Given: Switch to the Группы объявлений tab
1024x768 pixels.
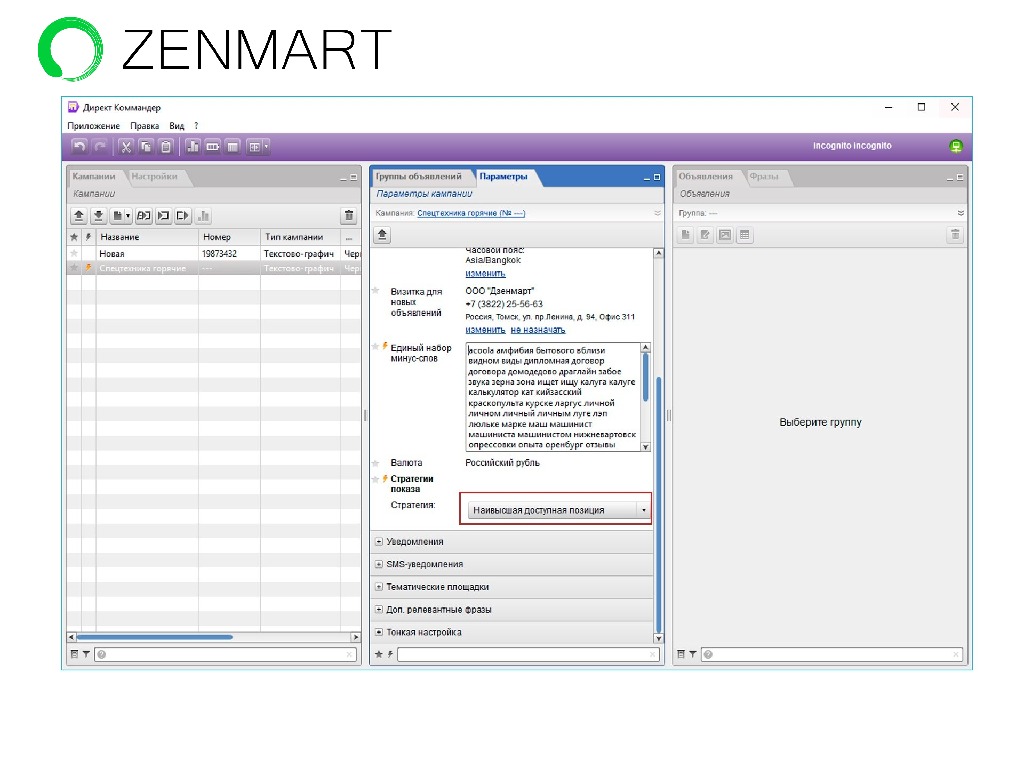Looking at the screenshot, I should (418, 176).
